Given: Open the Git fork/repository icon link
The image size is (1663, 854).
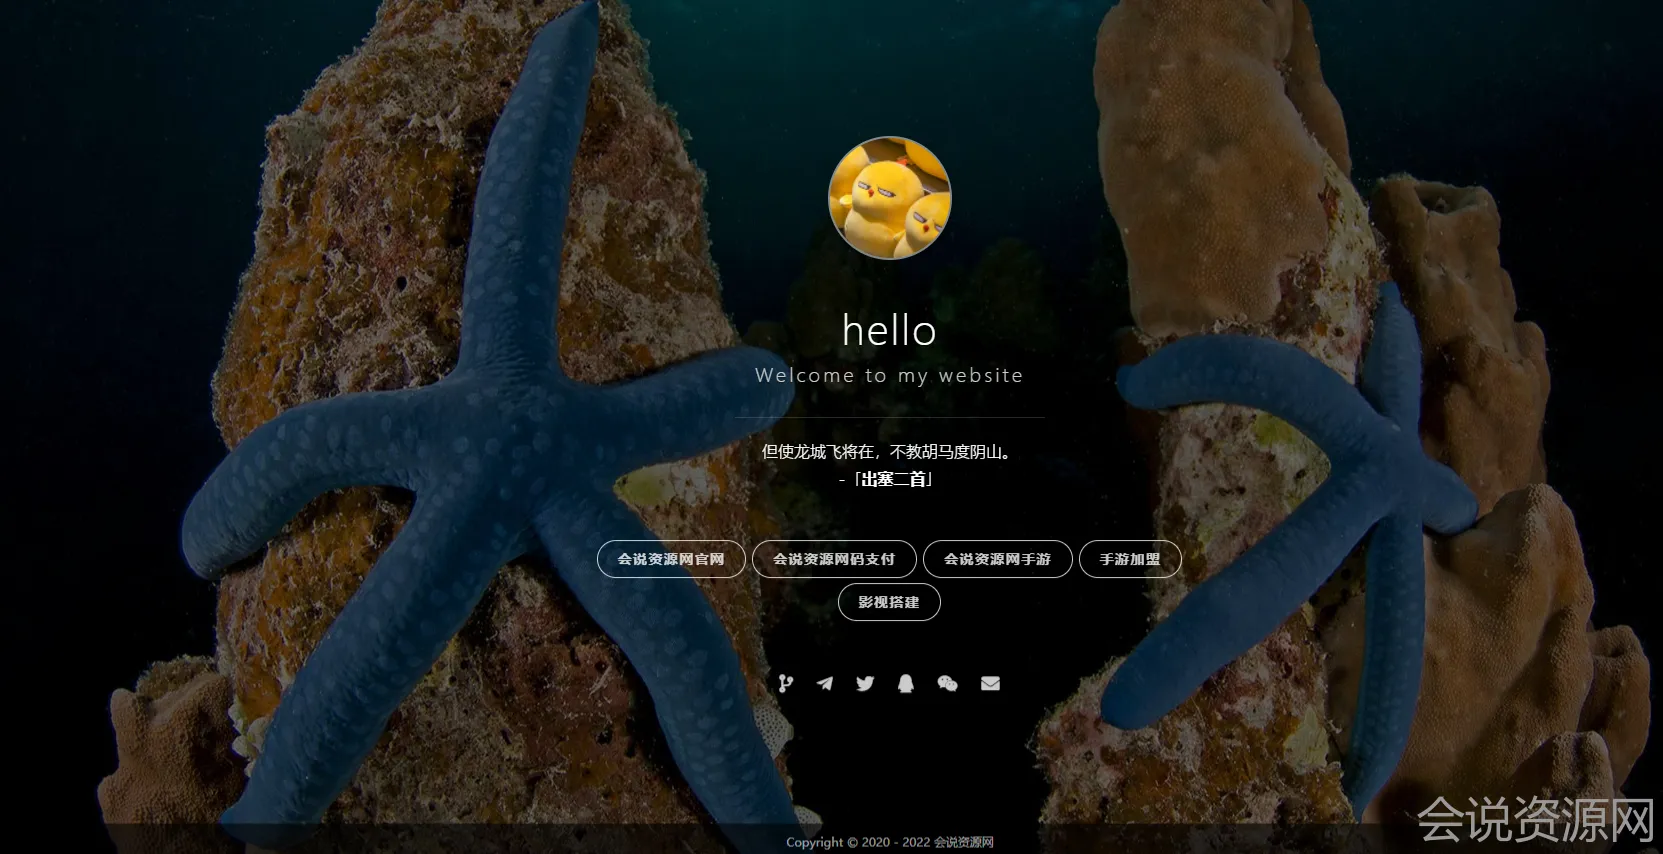Looking at the screenshot, I should (786, 683).
